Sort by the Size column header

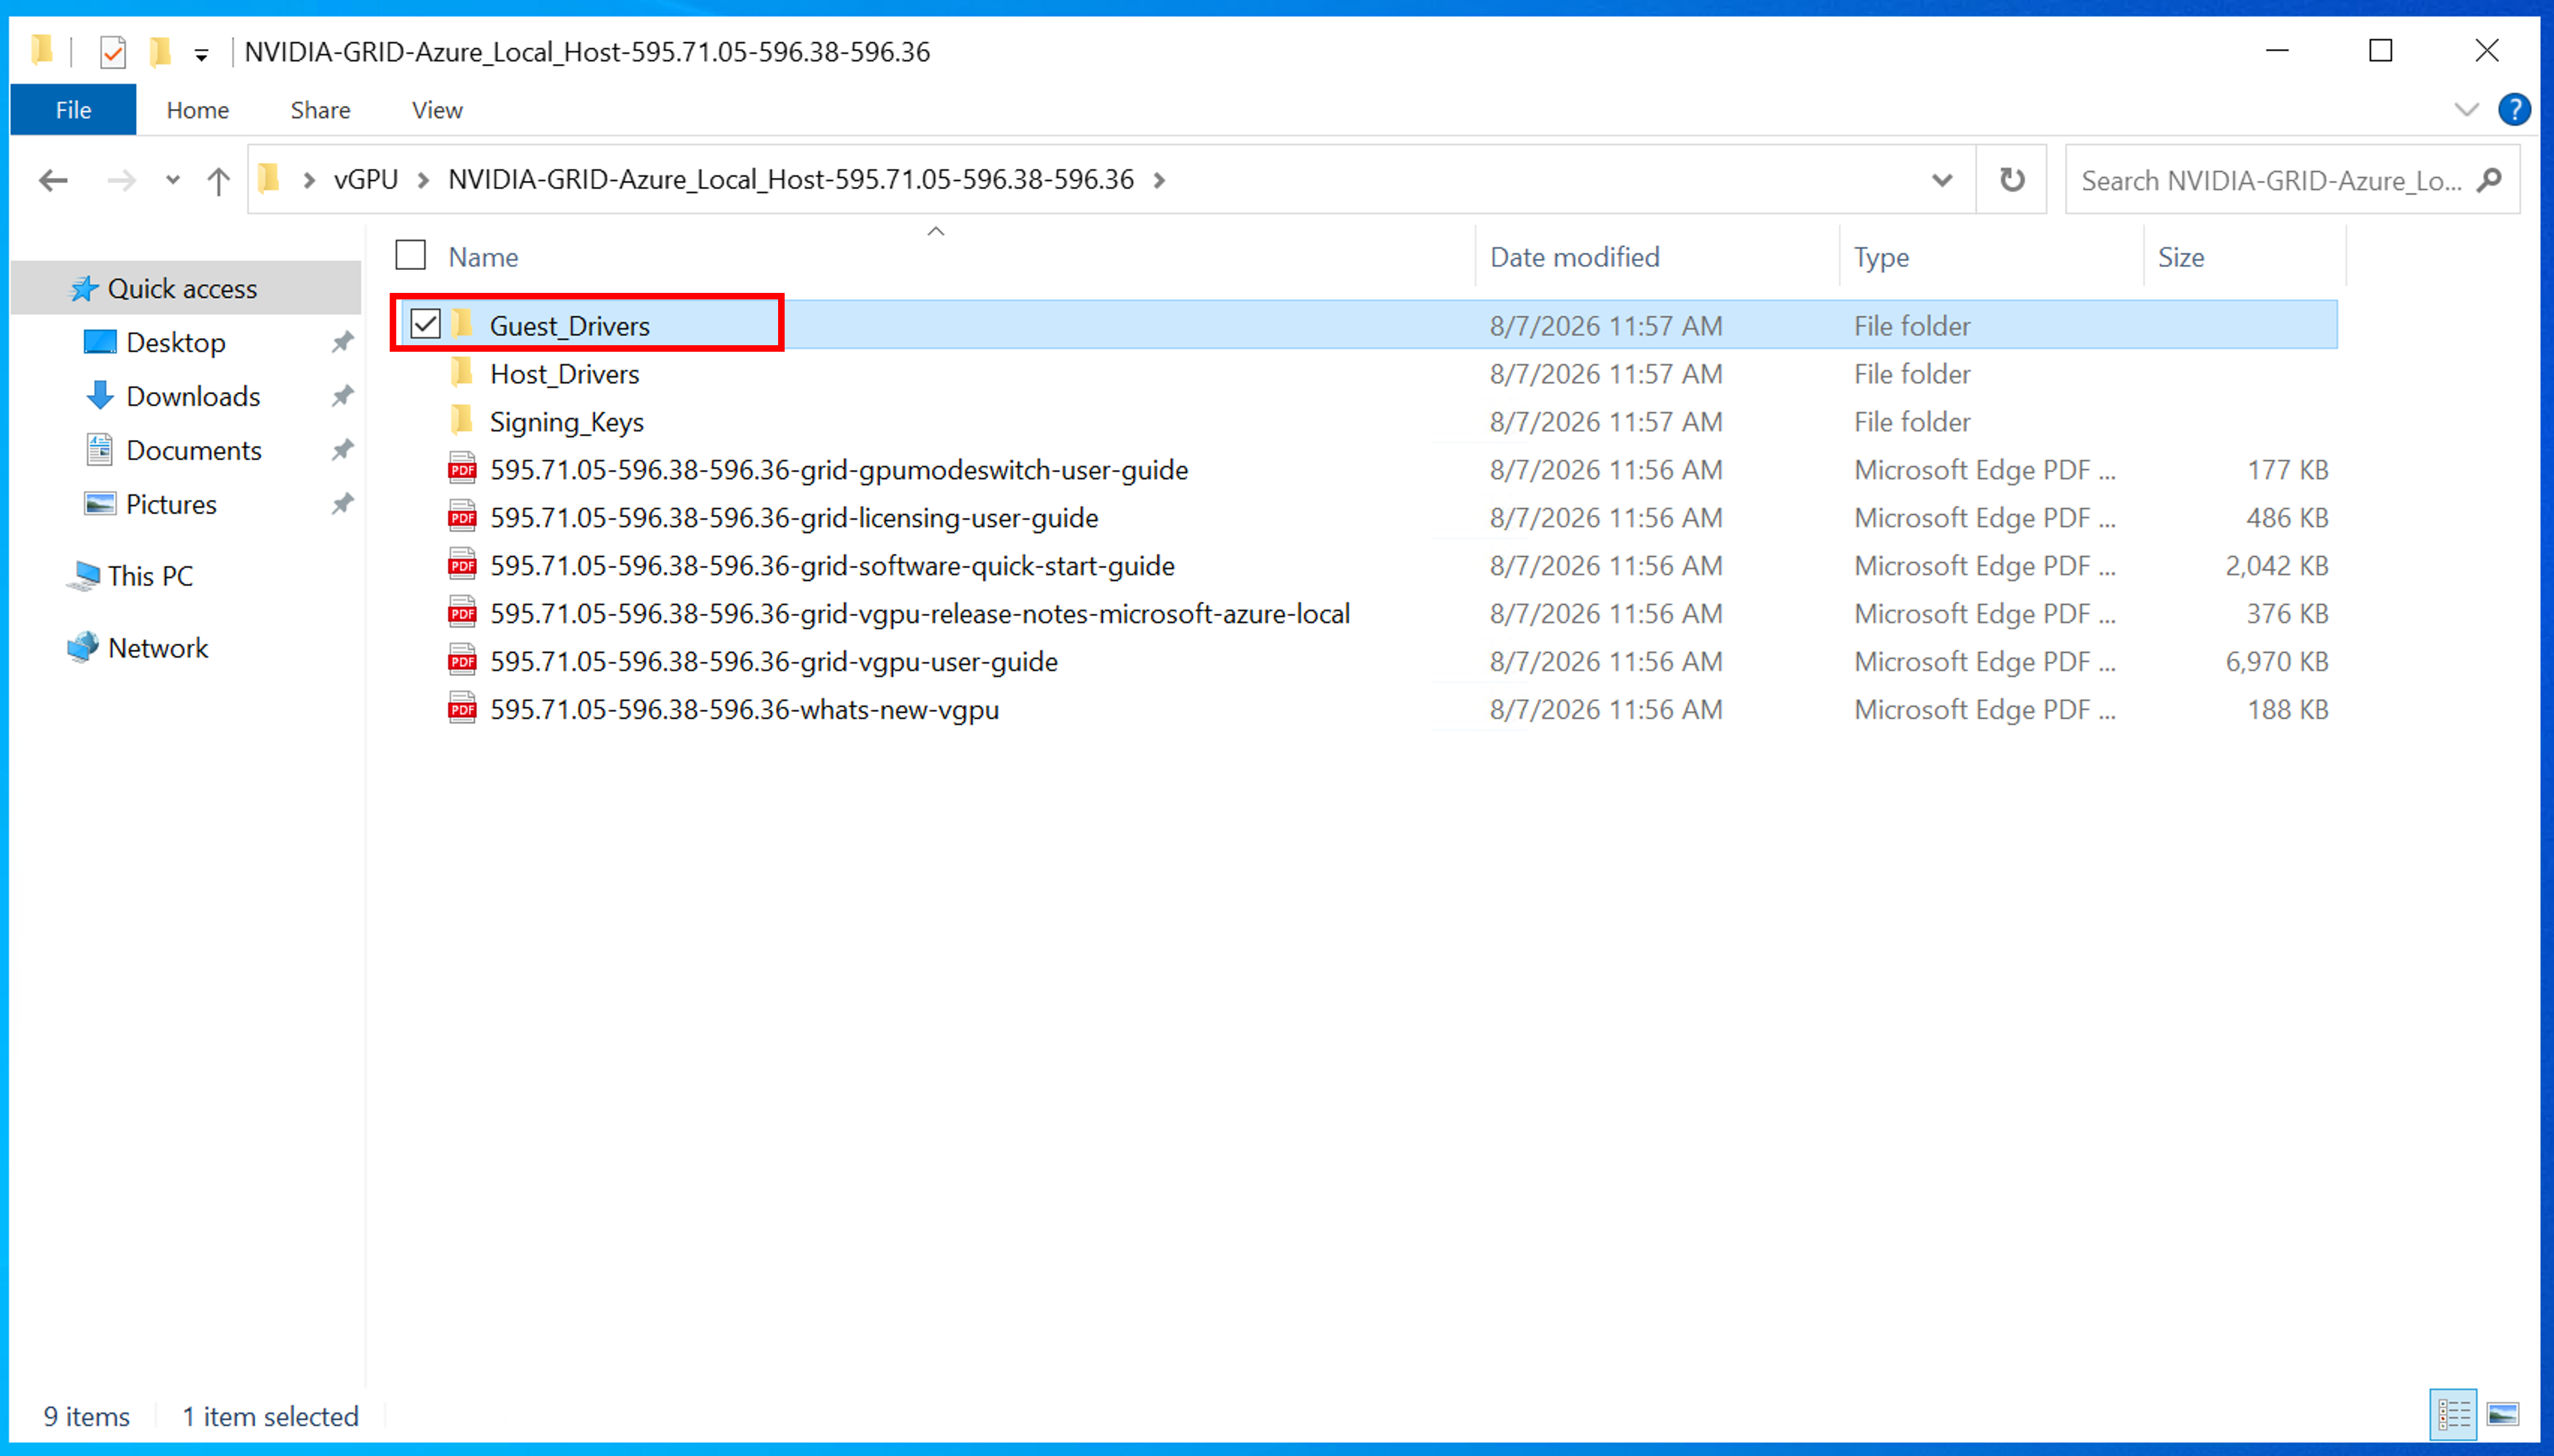coord(2180,257)
